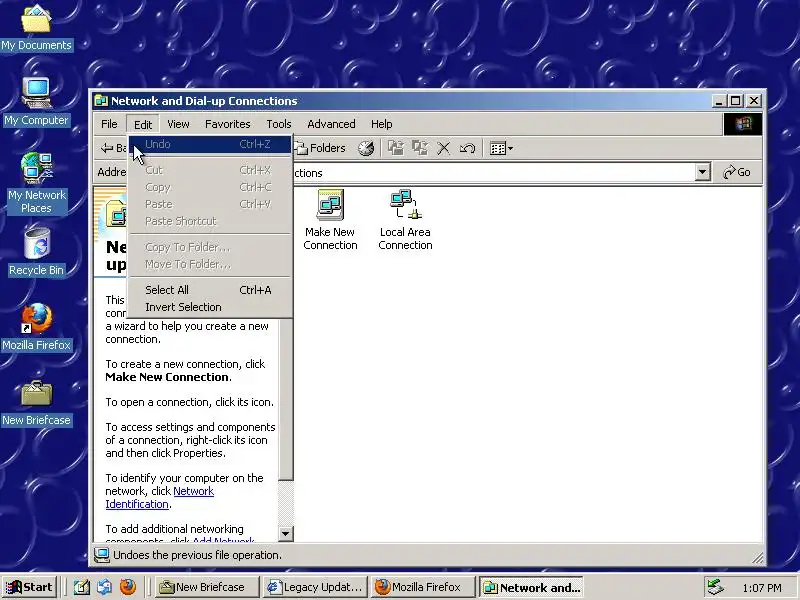Image resolution: width=800 pixels, height=600 pixels.
Task: Close the open Edit menu
Action: point(143,124)
